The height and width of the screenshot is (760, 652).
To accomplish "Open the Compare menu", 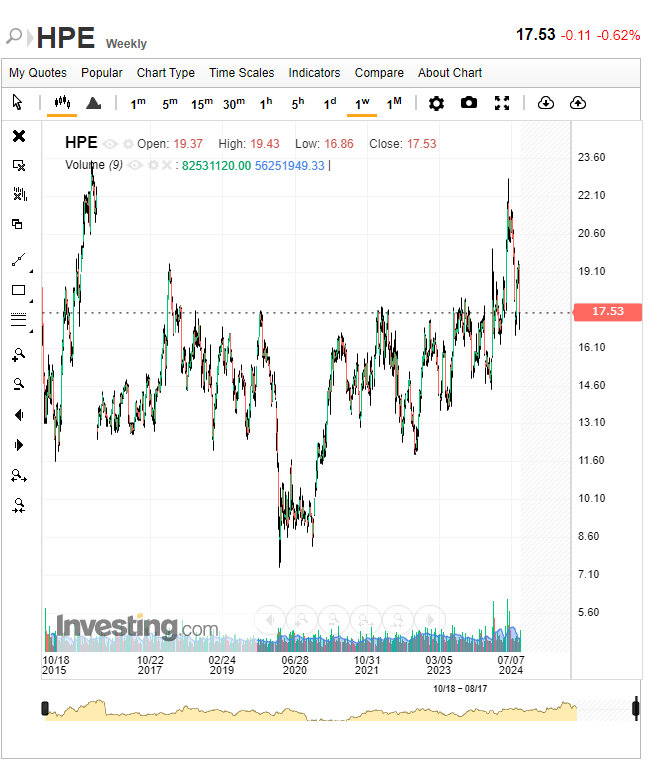I will 379,73.
